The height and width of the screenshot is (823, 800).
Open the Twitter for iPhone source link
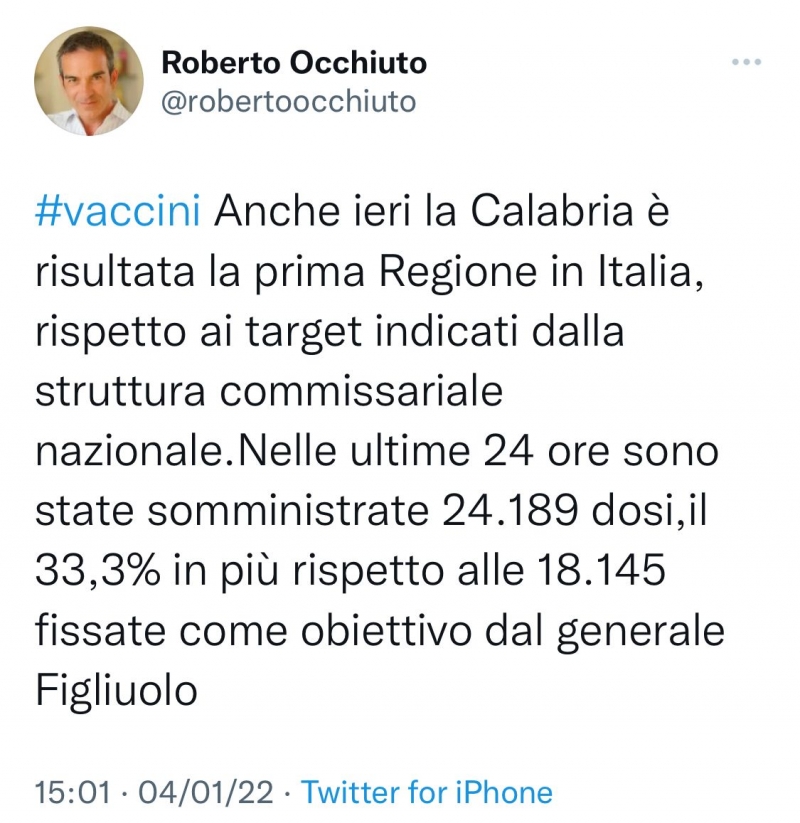[x=427, y=792]
